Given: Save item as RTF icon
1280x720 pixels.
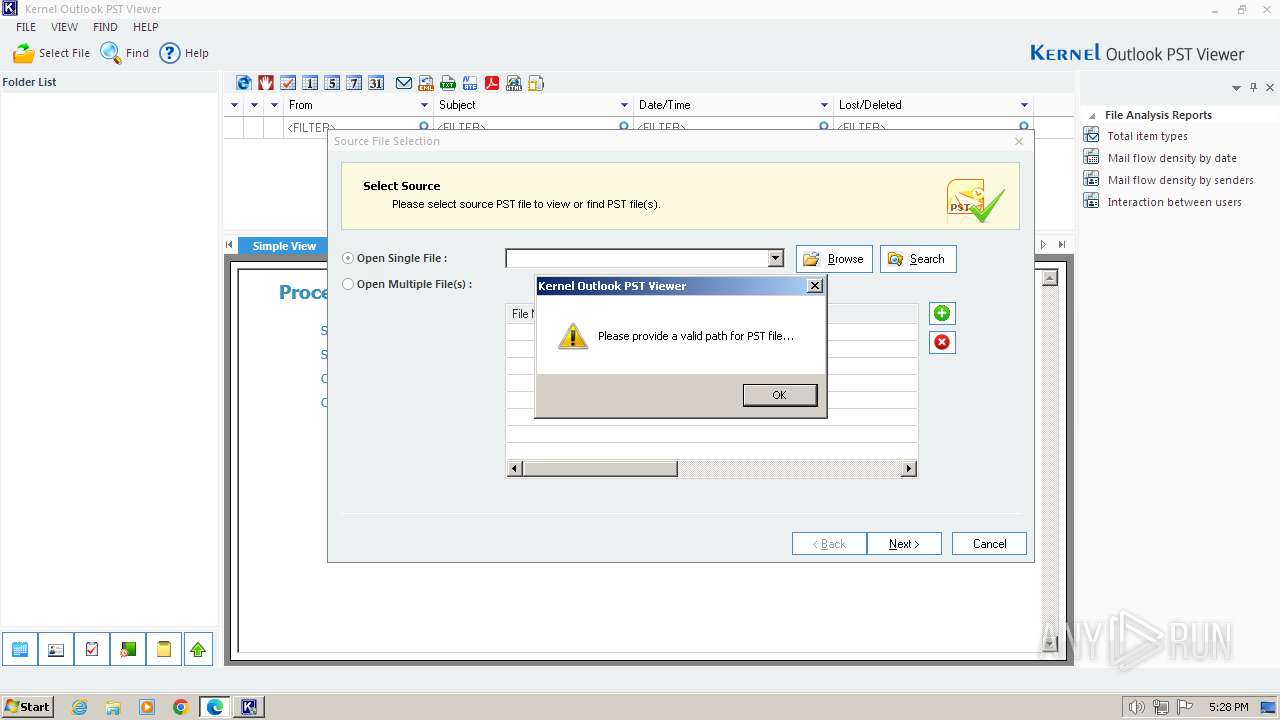Looking at the screenshot, I should (470, 83).
